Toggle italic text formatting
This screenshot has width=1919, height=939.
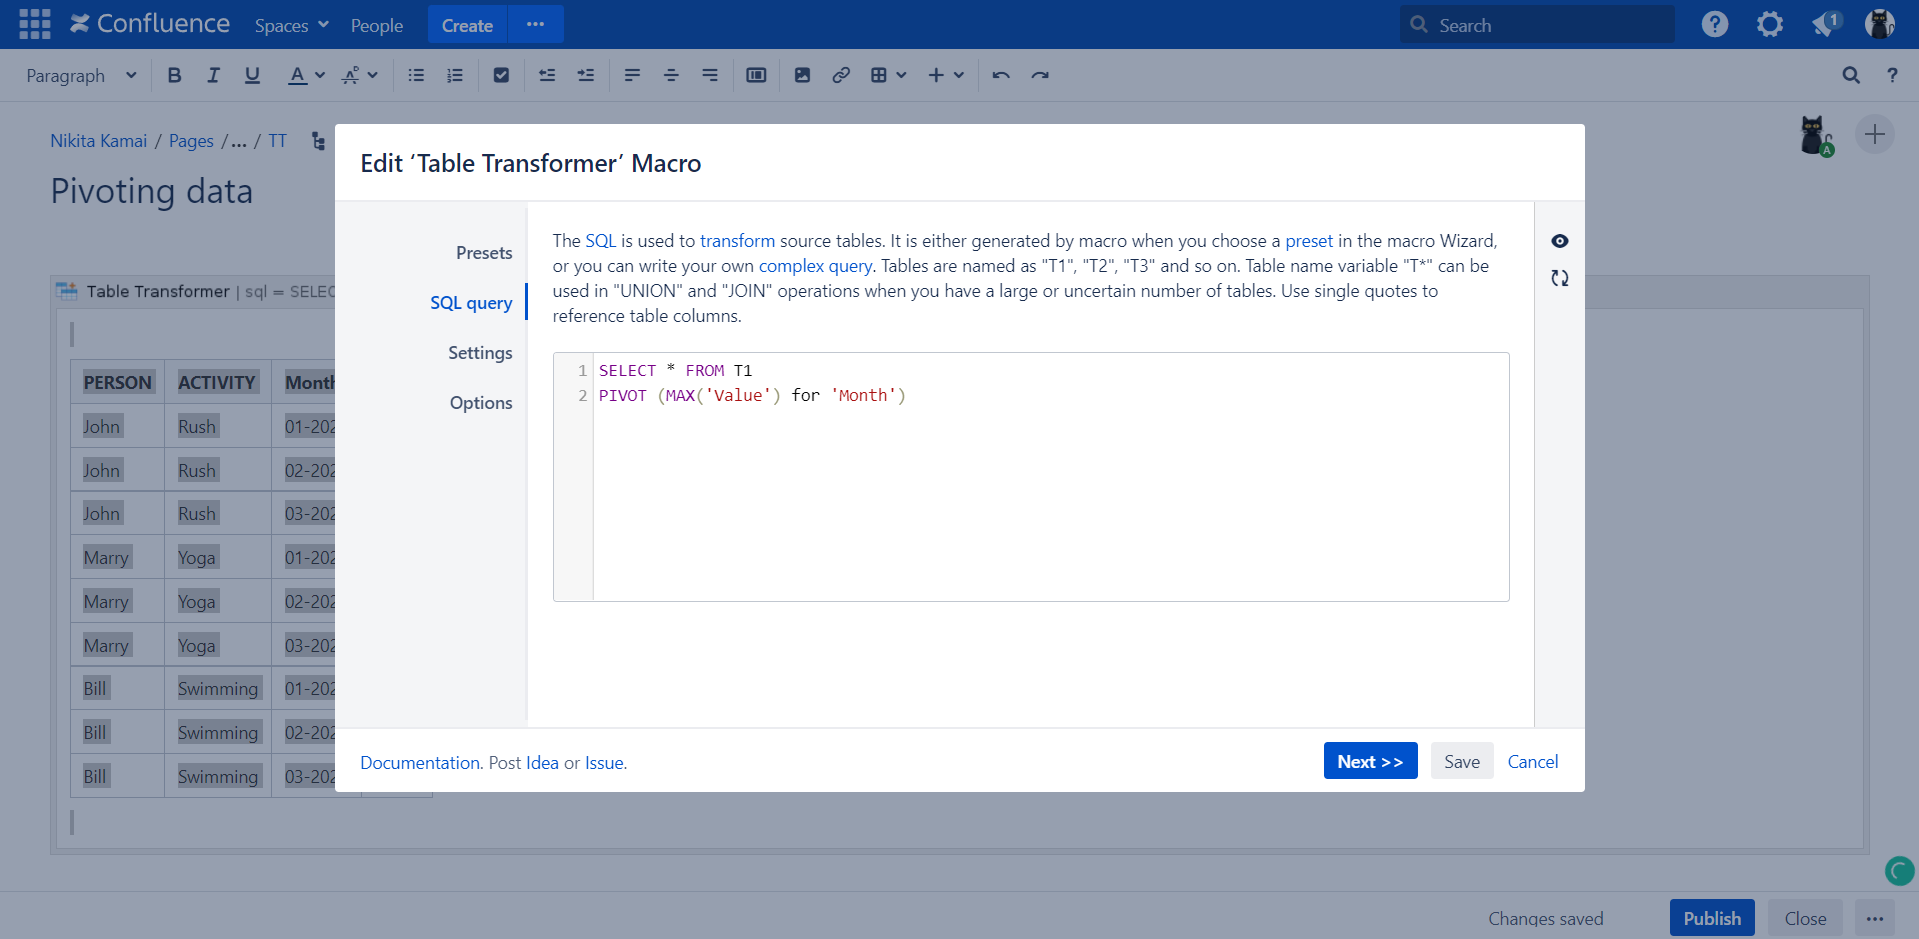tap(213, 75)
